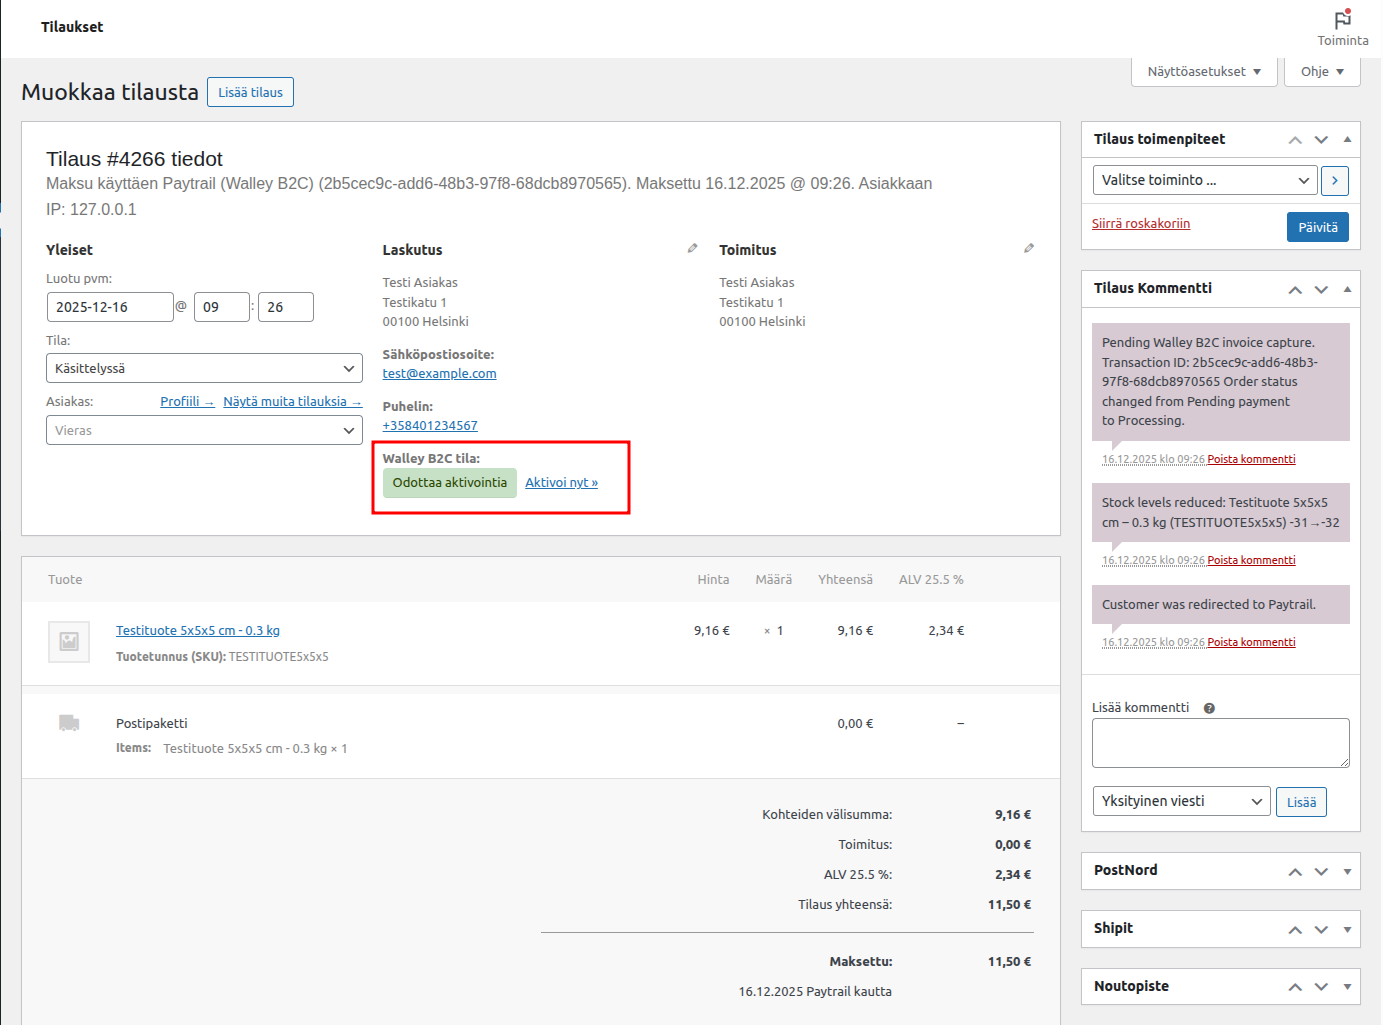The width and height of the screenshot is (1383, 1025).
Task: Move the PostNord panel up
Action: coord(1295,872)
